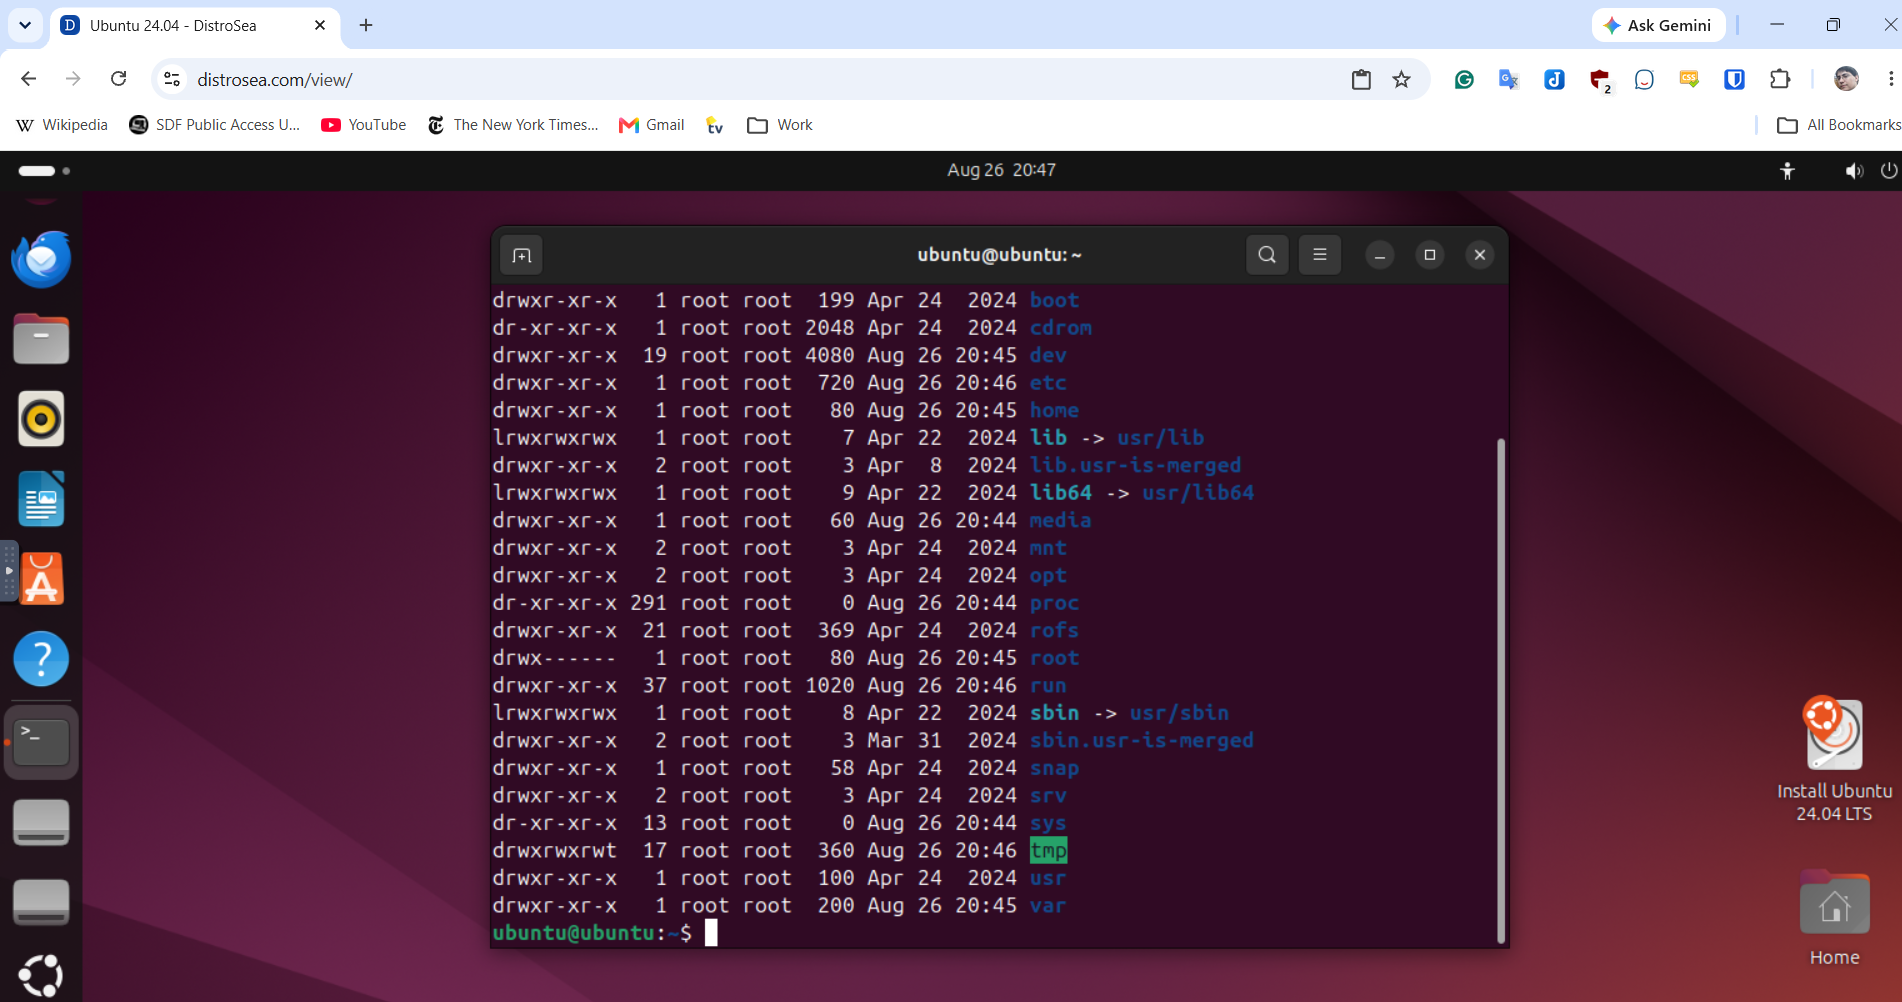Screen dimensions: 1902x1002
Task: Click the 'var' directory name
Action: click(x=1048, y=905)
